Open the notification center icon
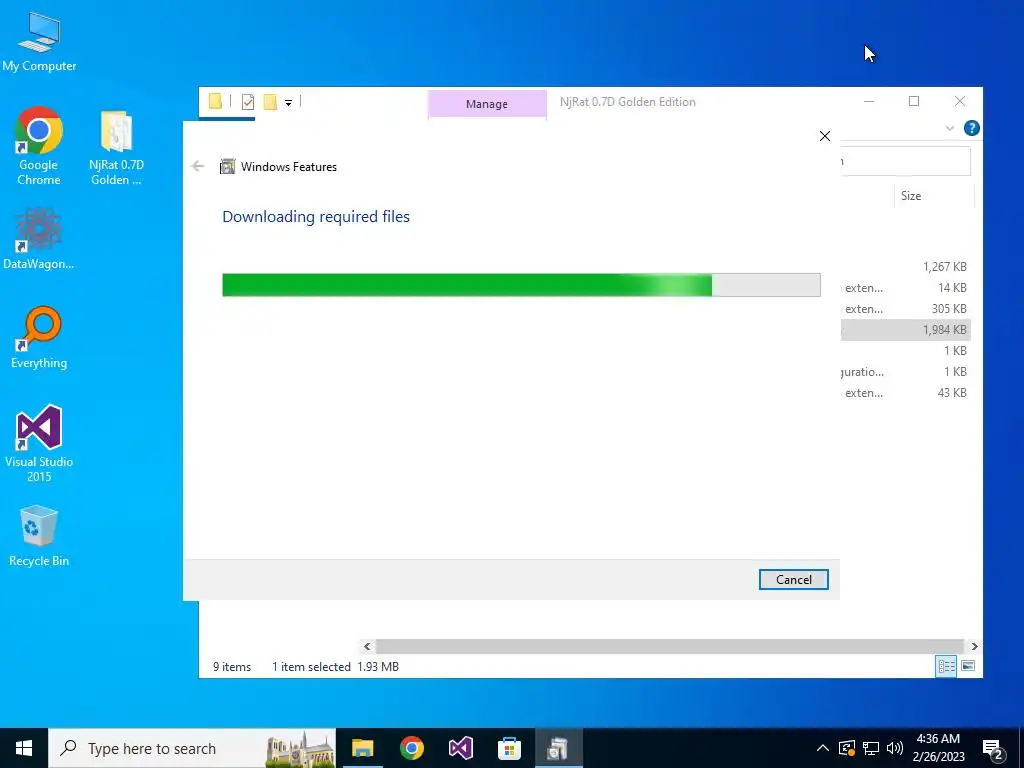Viewport: 1024px width, 768px height. (x=993, y=749)
